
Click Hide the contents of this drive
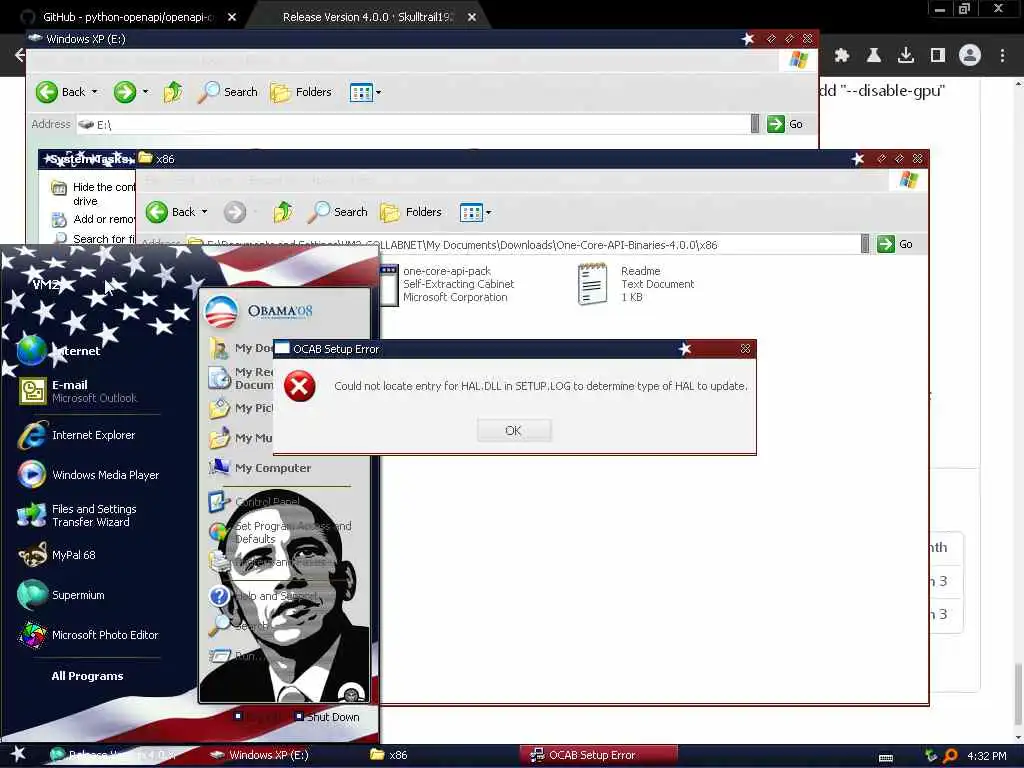(93, 194)
